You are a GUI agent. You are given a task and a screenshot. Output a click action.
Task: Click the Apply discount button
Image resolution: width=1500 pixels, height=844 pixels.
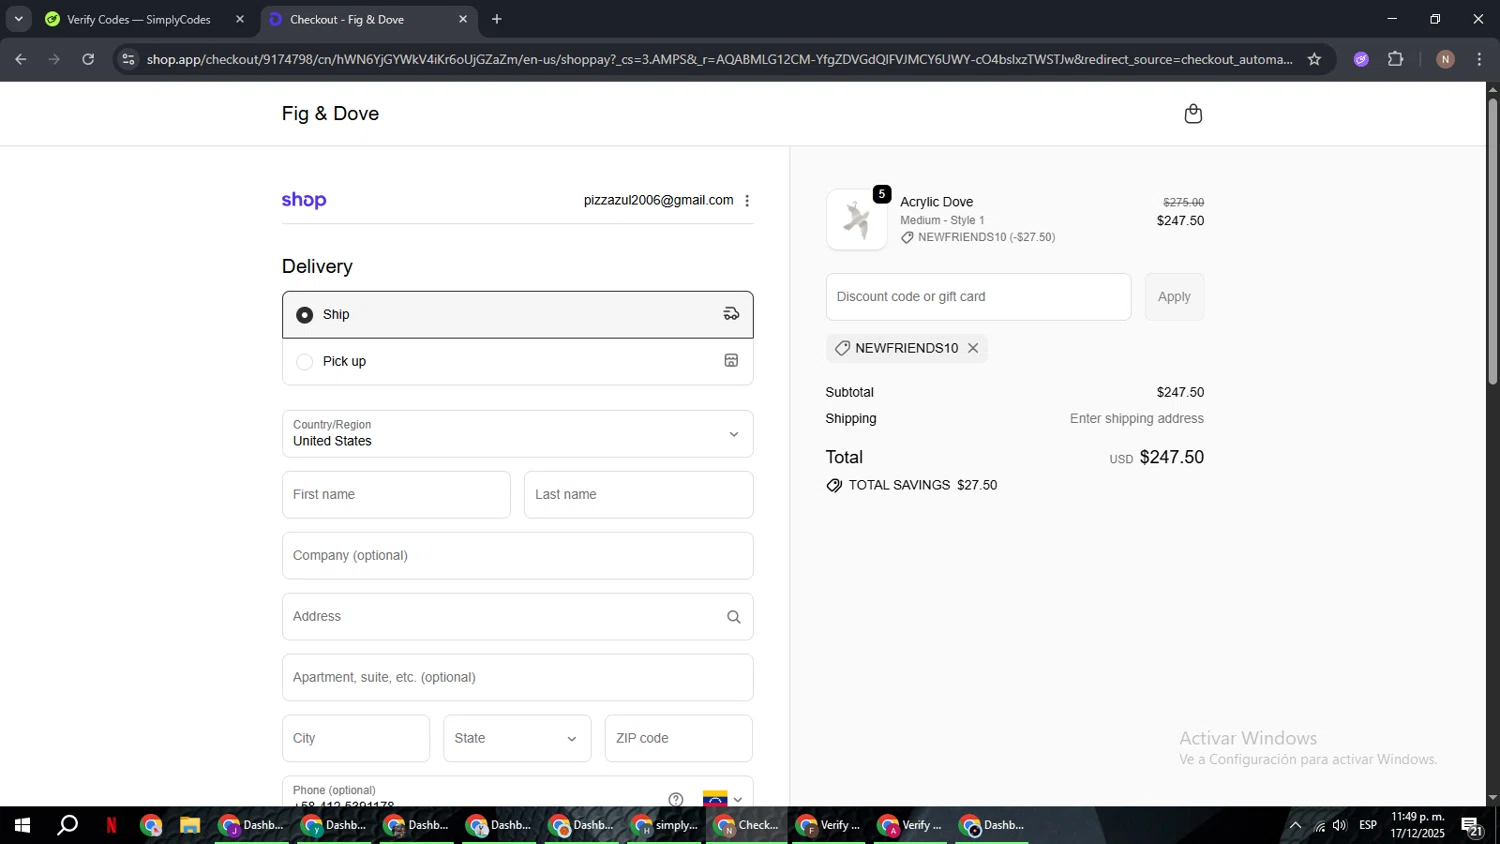(1174, 297)
